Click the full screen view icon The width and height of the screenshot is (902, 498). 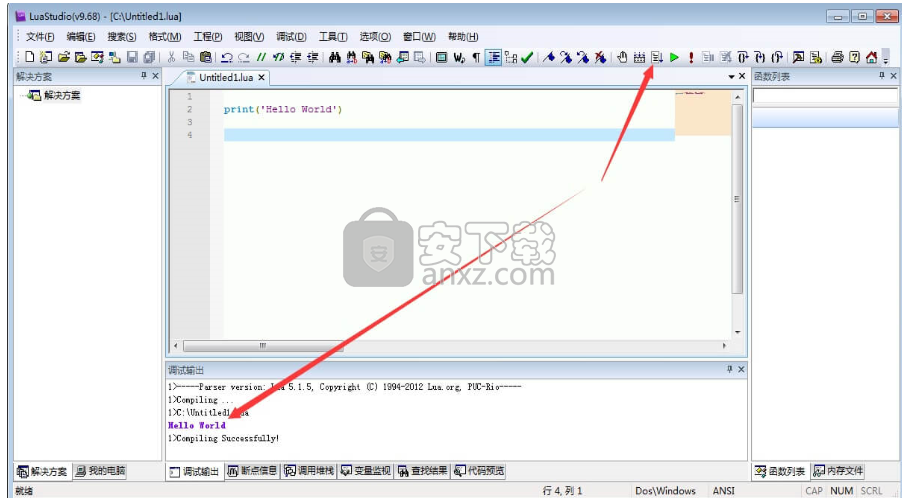pos(442,58)
